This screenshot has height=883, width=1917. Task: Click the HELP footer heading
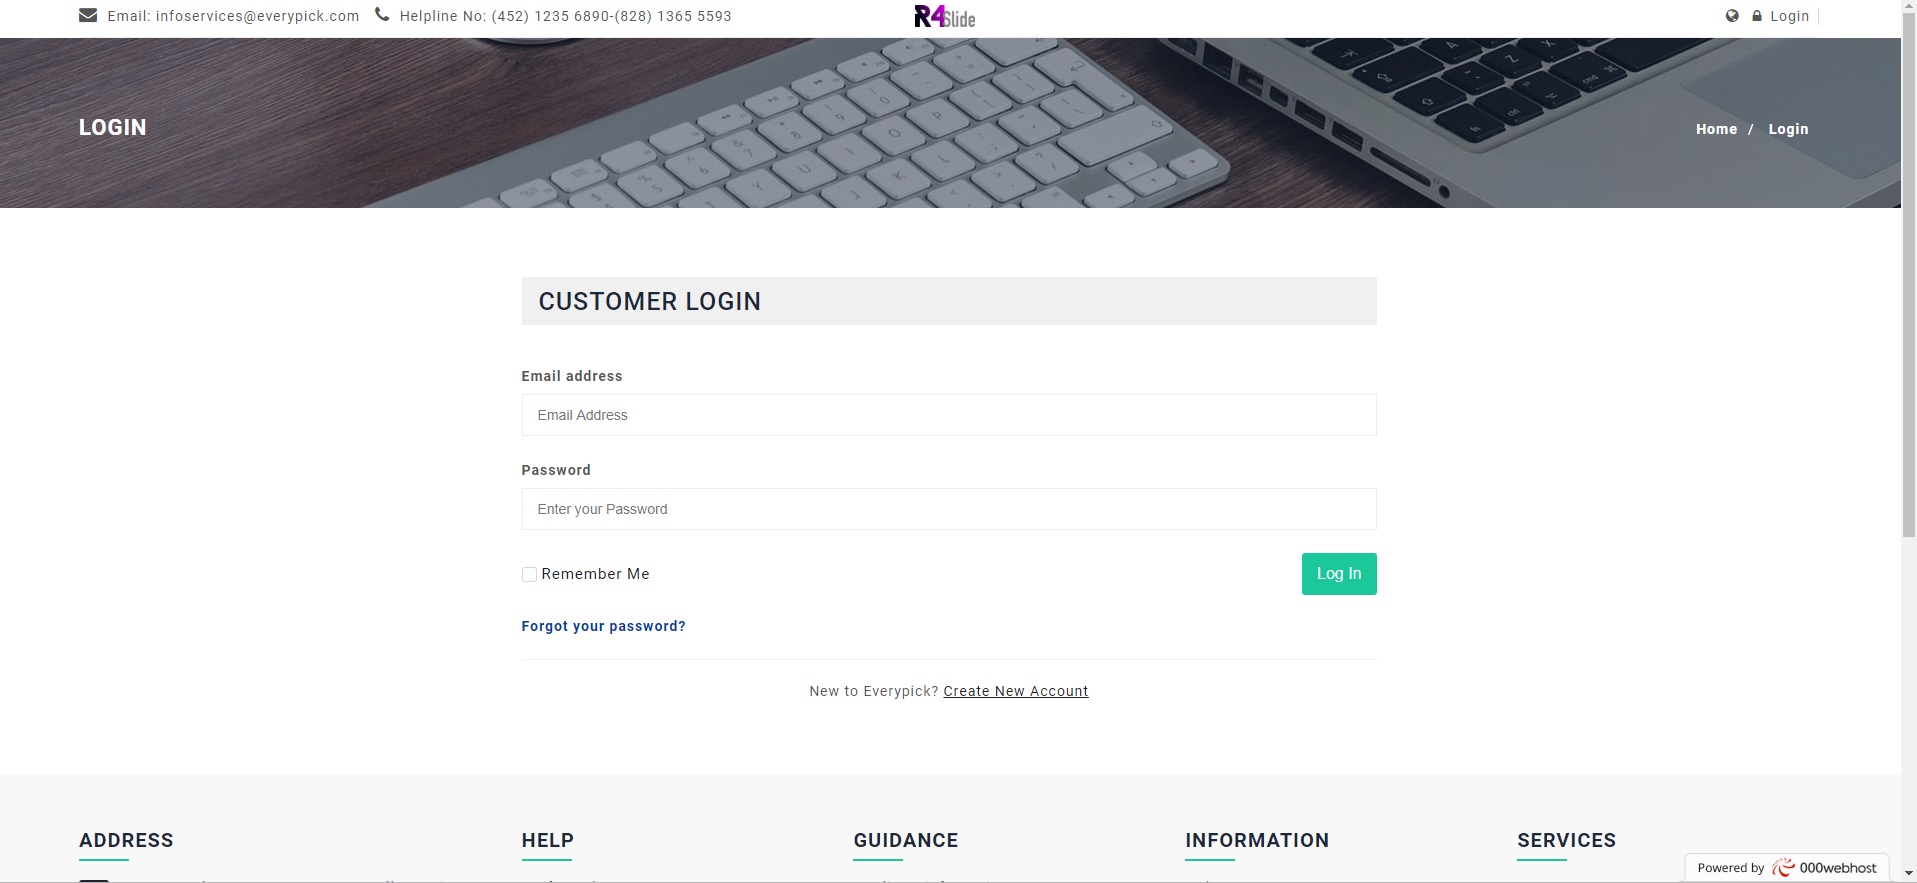[548, 840]
